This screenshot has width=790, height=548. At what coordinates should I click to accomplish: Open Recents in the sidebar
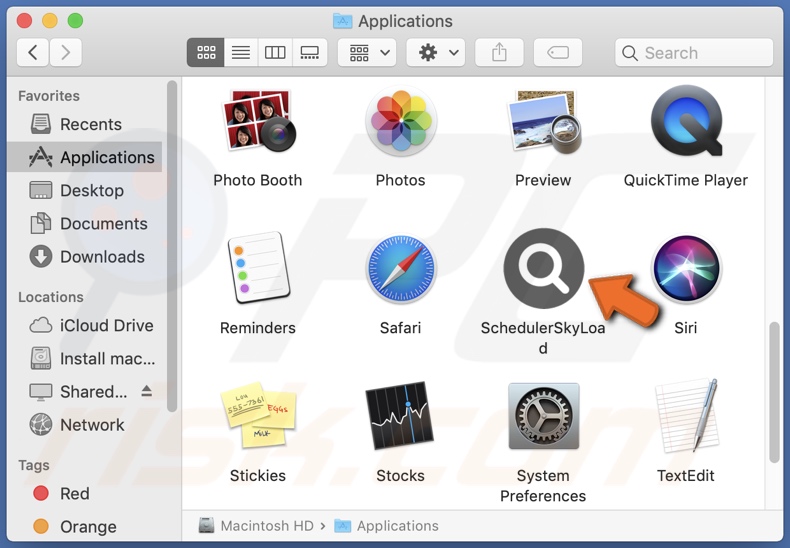tap(85, 124)
